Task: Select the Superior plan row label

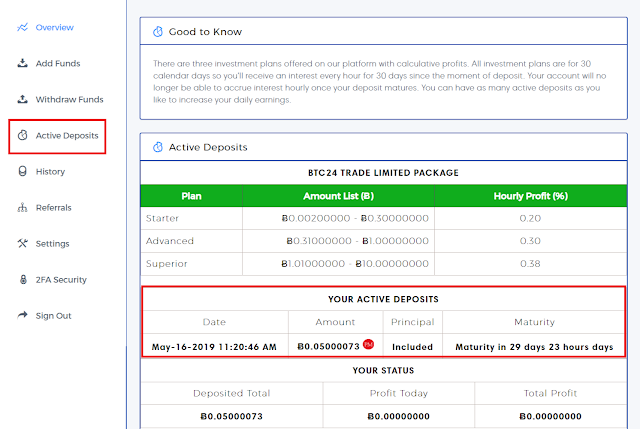Action: (x=167, y=264)
